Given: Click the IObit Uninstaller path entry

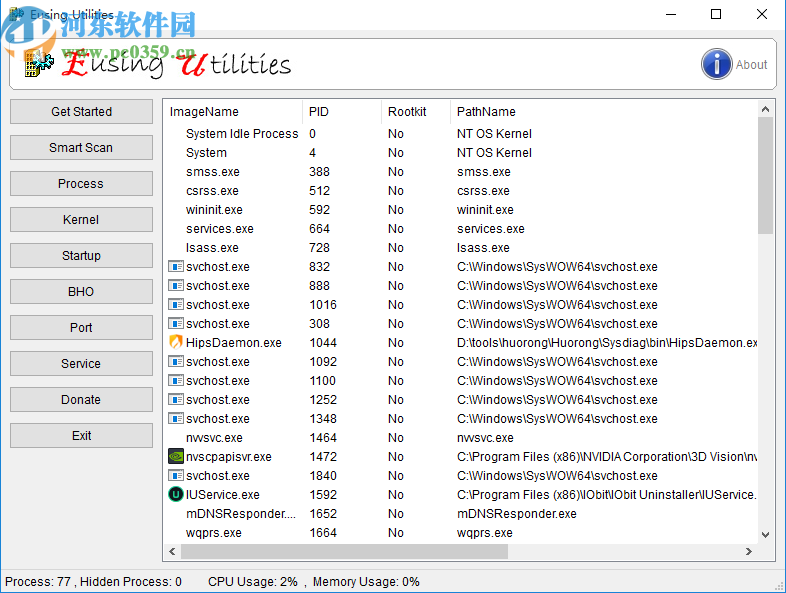Looking at the screenshot, I should [607, 495].
